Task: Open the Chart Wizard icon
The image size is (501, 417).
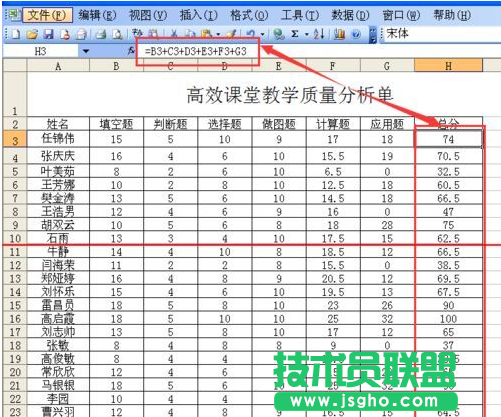Action: pyautogui.click(x=339, y=34)
